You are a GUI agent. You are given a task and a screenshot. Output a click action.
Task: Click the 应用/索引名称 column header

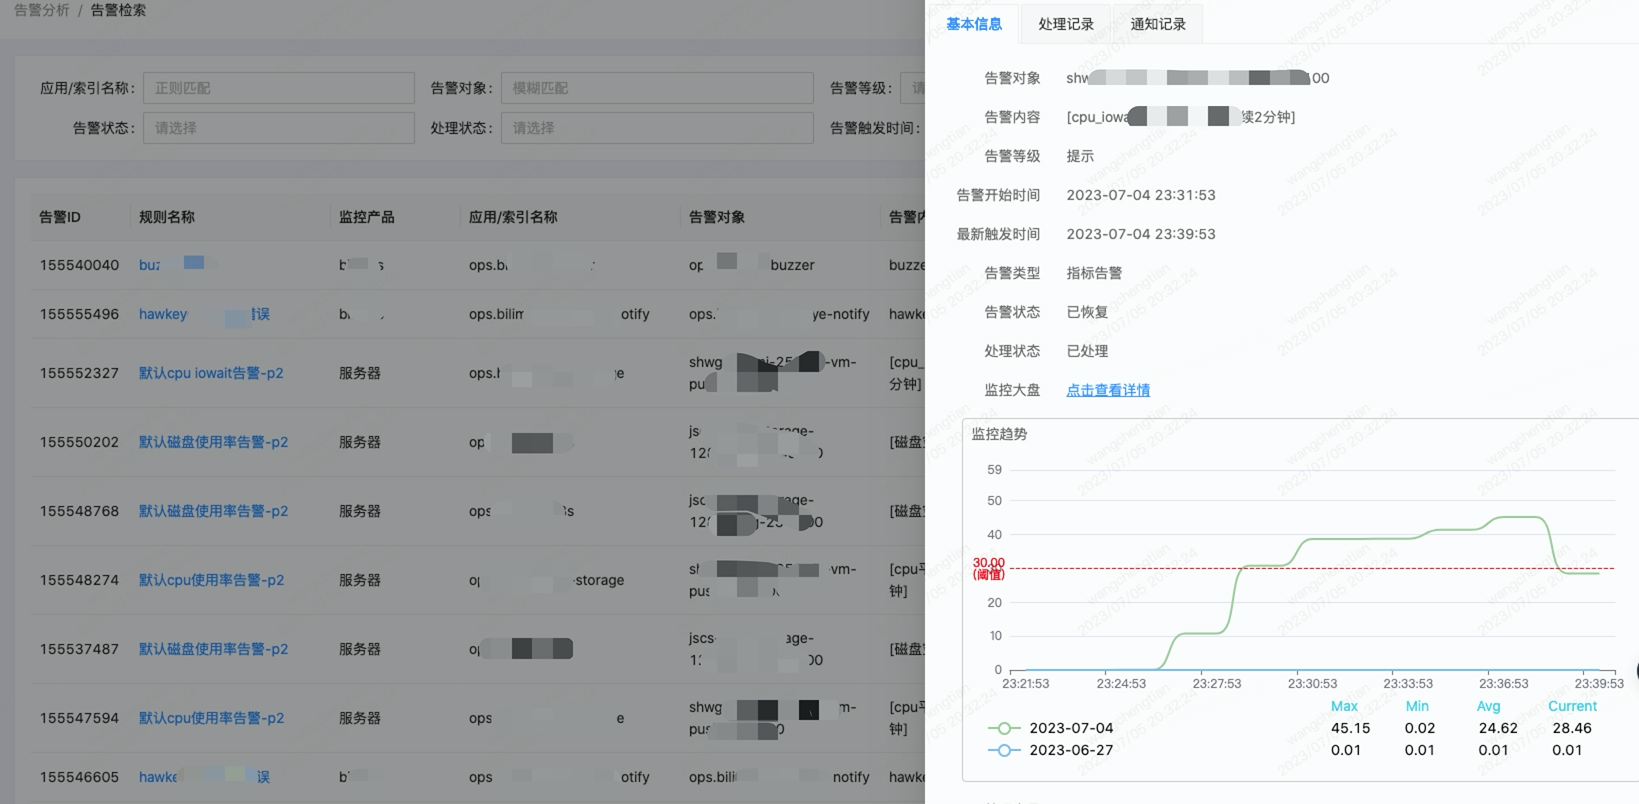513,217
